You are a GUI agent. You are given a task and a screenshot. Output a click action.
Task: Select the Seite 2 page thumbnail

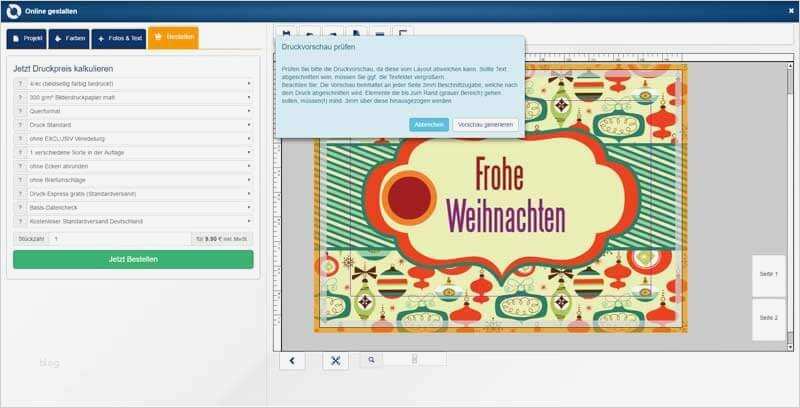[x=768, y=319]
